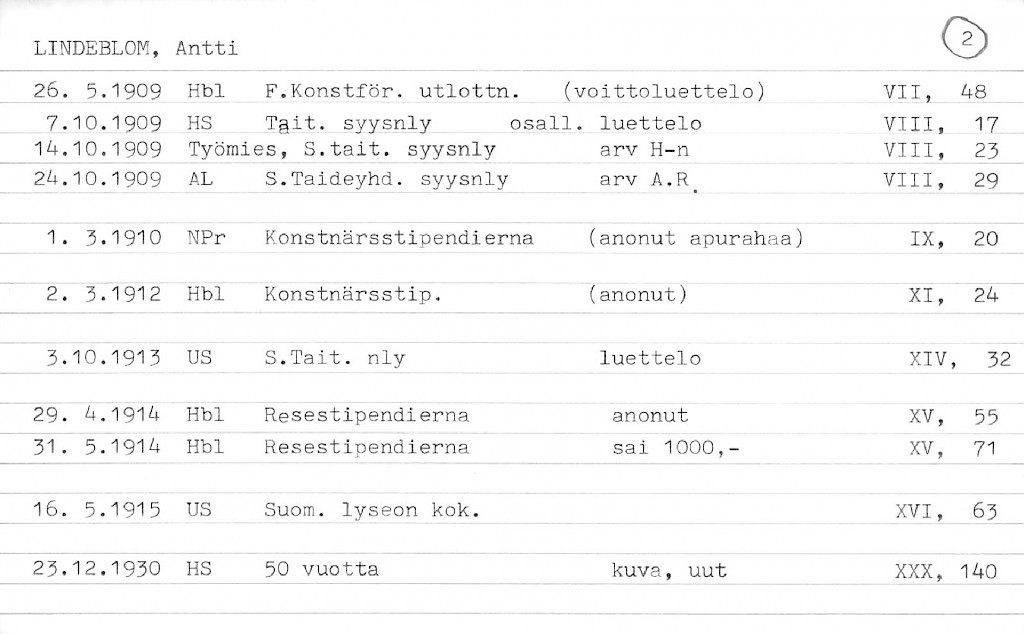The width and height of the screenshot is (1024, 634).
Task: Click the F.Konstför. utlottn. entry
Action: [x=392, y=93]
